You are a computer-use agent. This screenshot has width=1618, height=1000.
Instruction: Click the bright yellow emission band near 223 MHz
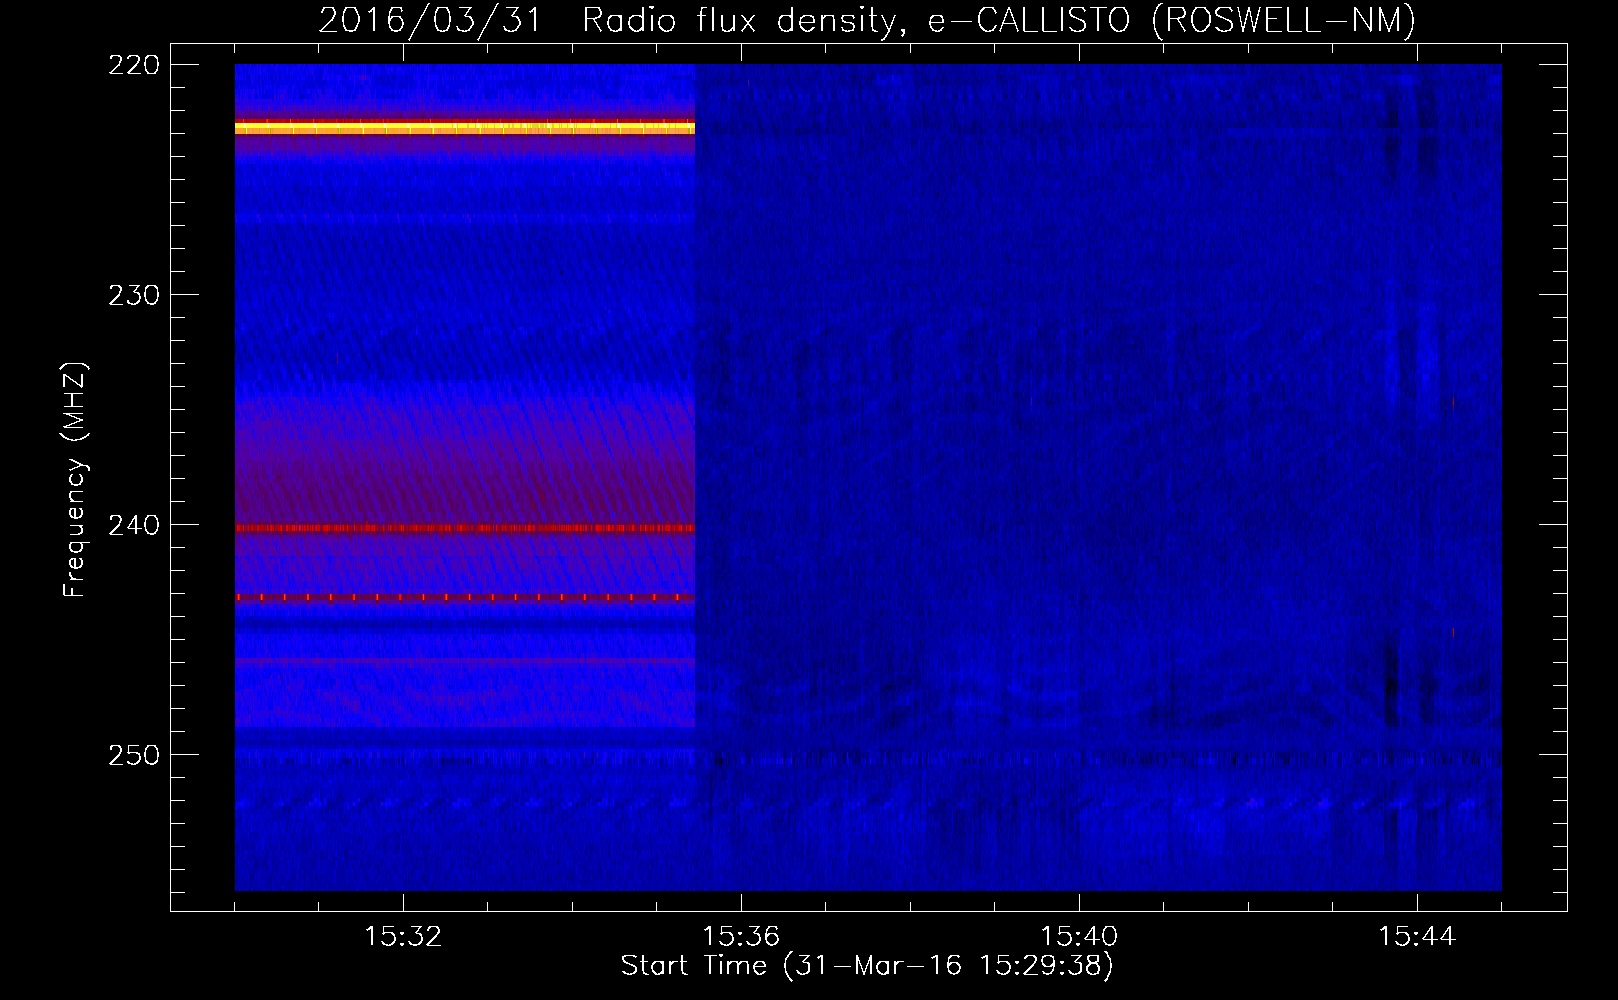click(465, 128)
